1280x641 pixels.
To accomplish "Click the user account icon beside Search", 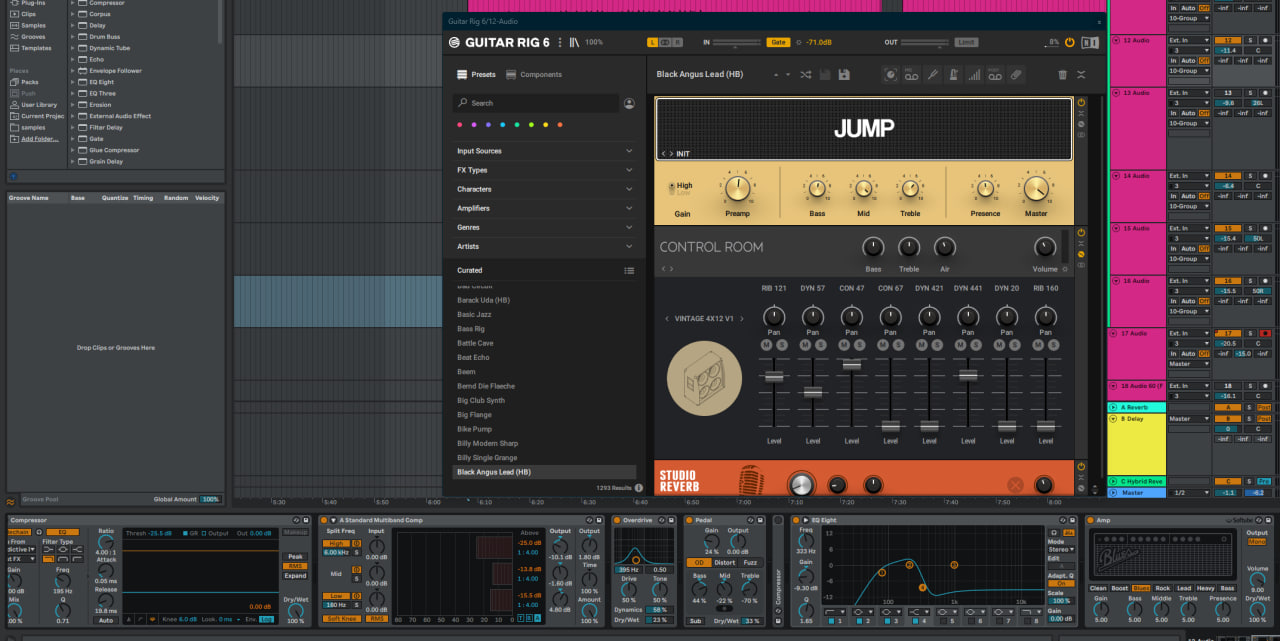I will click(x=629, y=103).
